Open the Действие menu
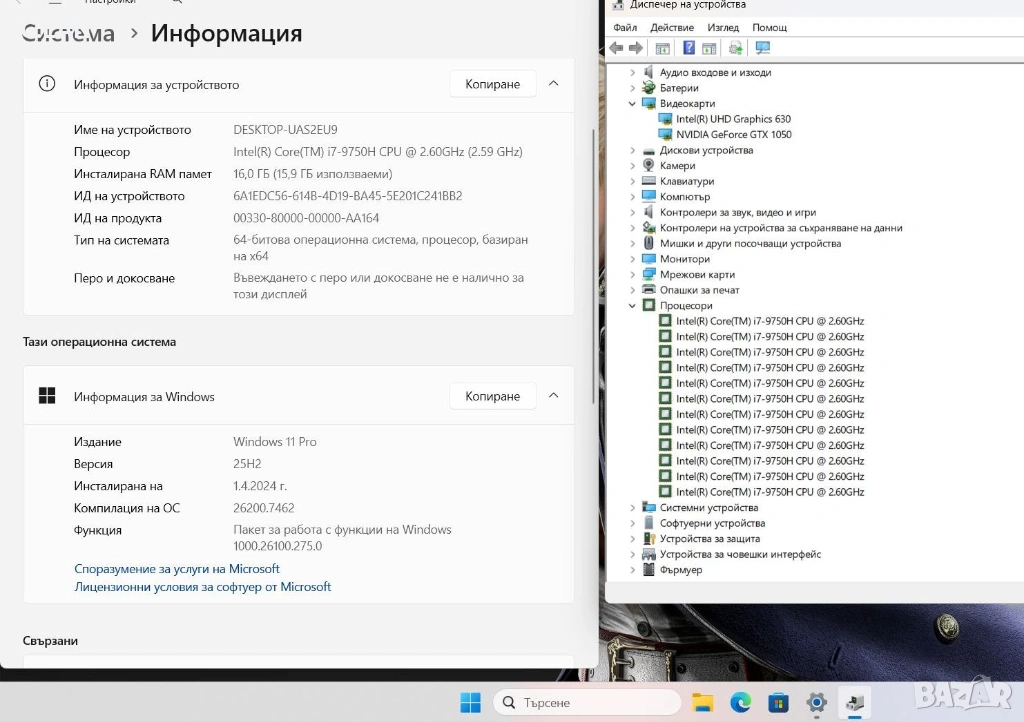Viewport: 1024px width, 722px height. click(x=671, y=28)
